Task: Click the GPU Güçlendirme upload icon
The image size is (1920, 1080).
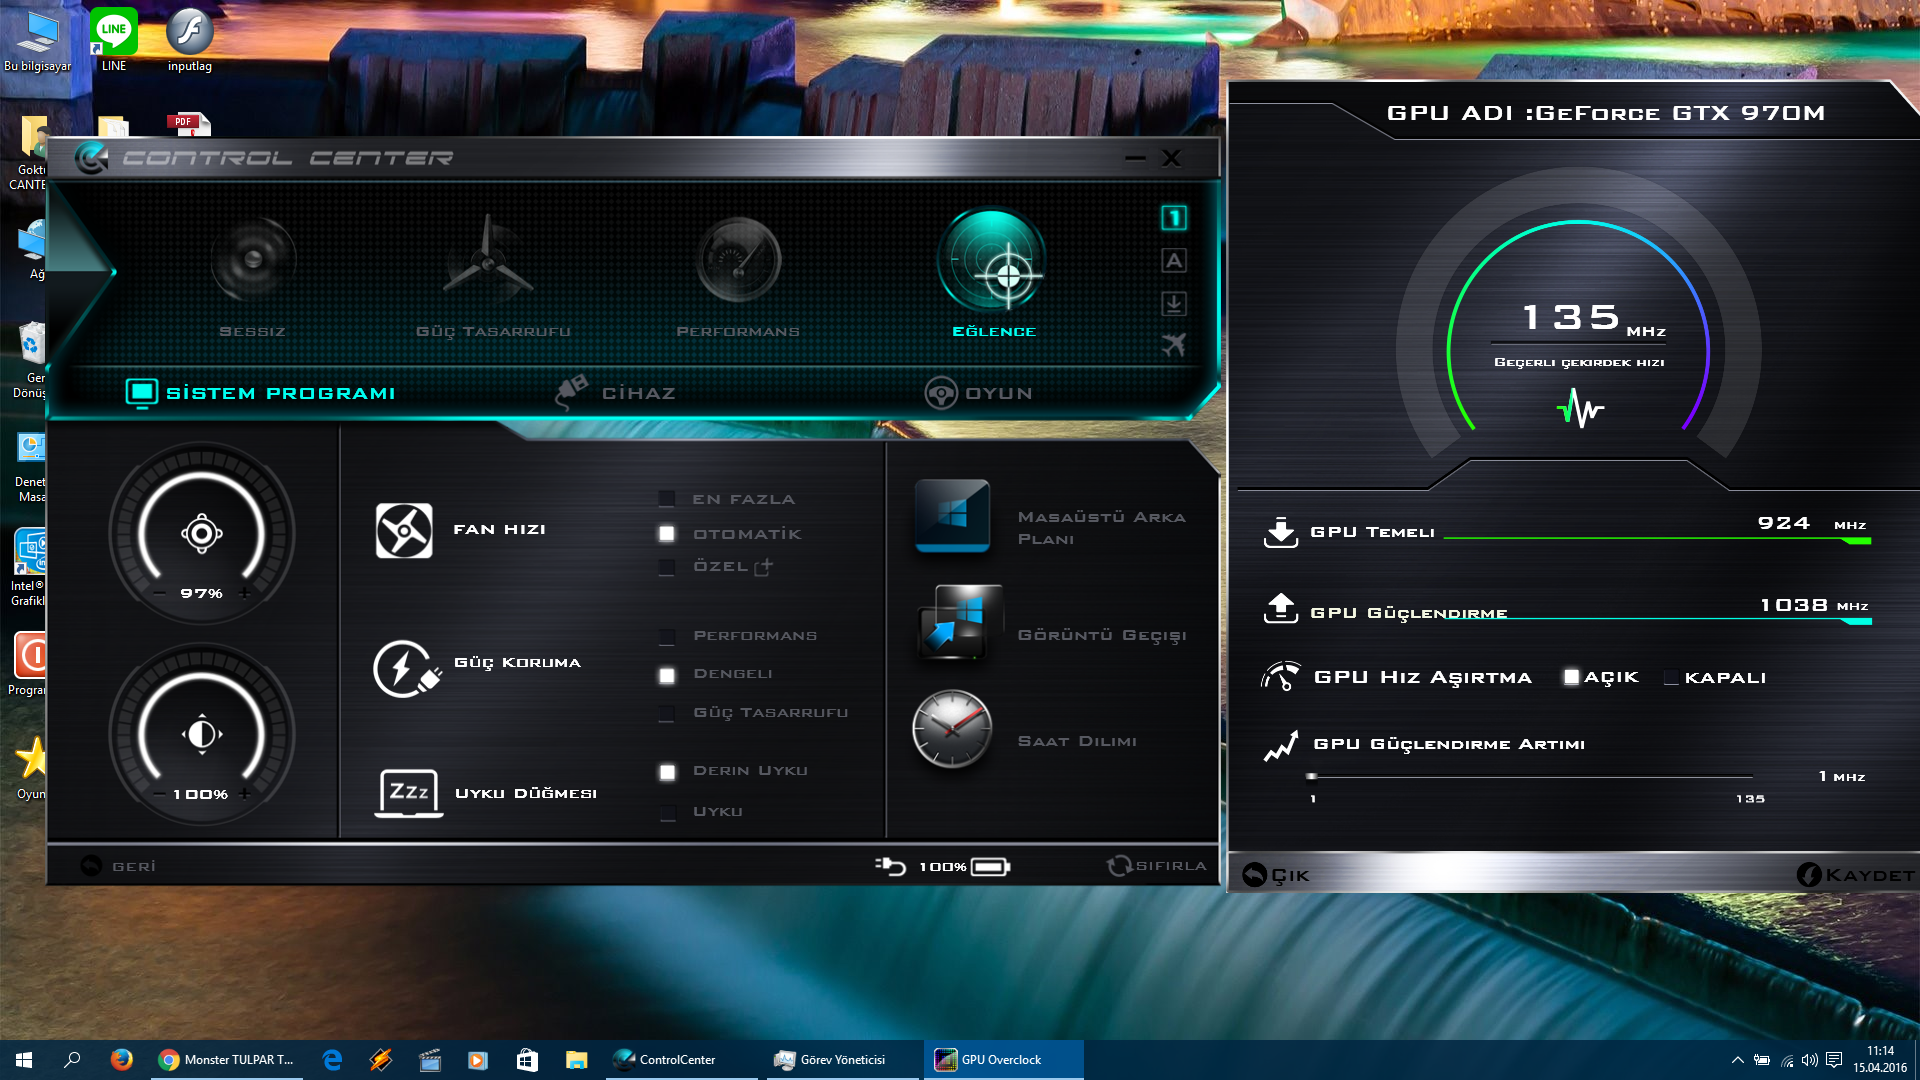Action: [1281, 608]
